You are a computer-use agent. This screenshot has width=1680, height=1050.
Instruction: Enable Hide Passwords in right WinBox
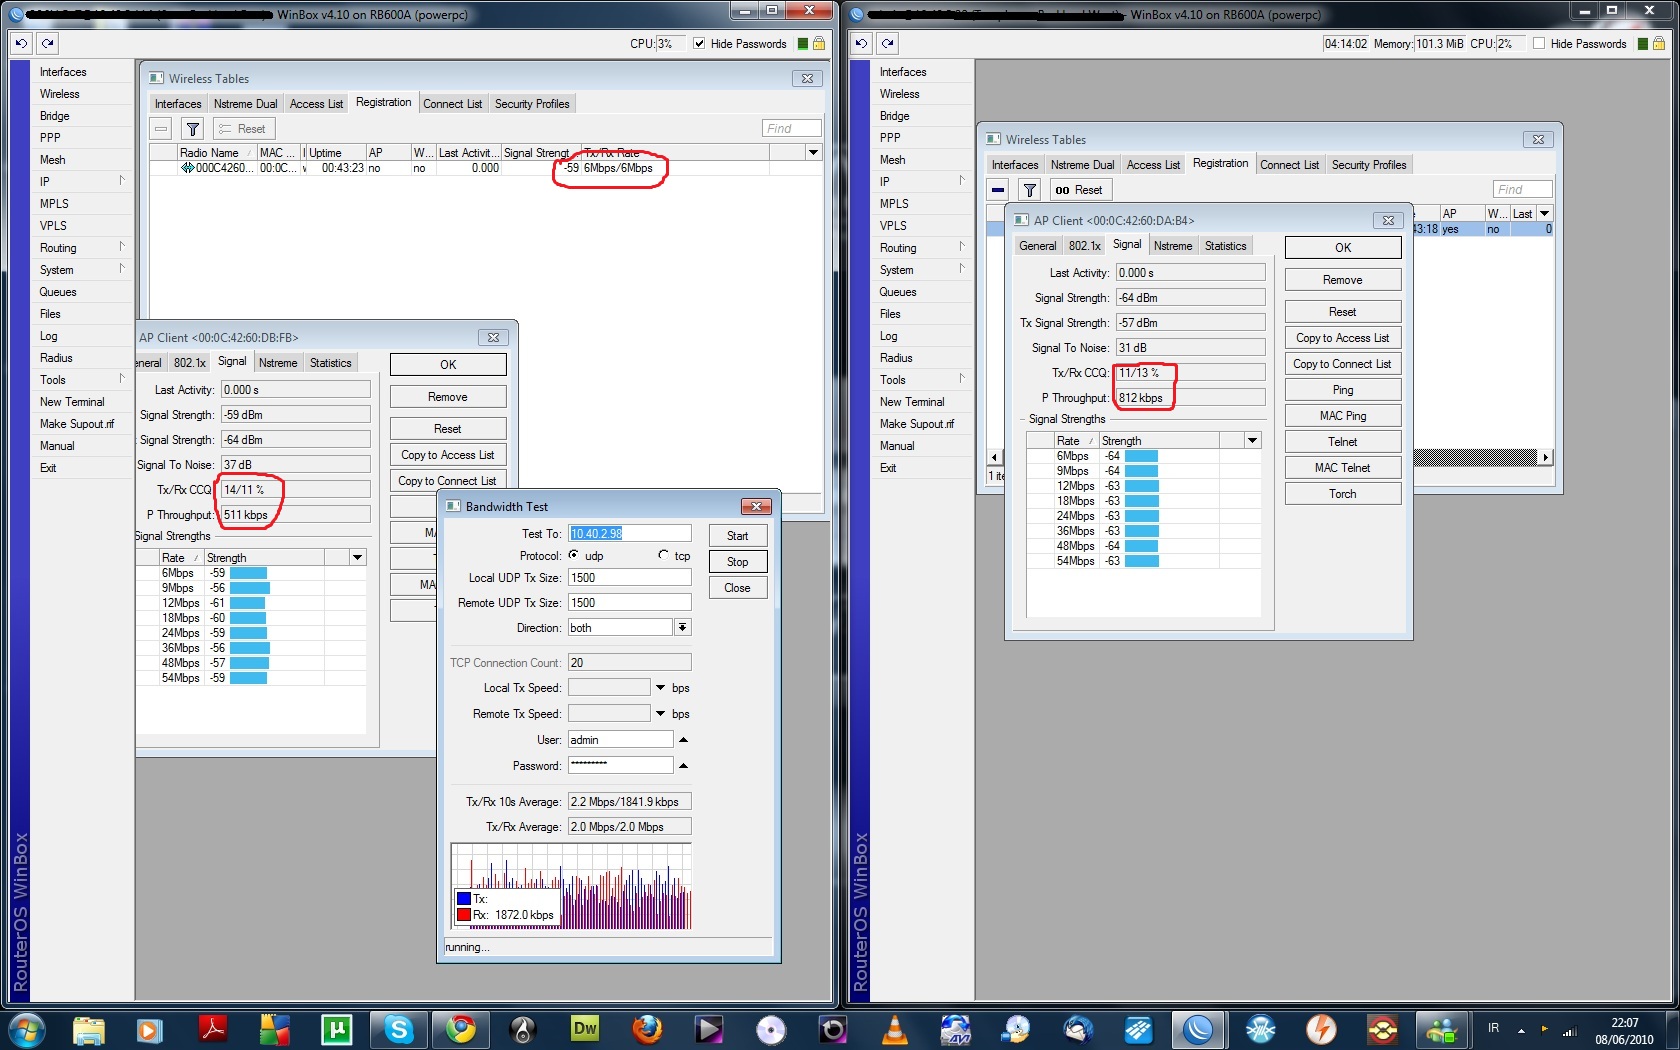pyautogui.click(x=1539, y=44)
